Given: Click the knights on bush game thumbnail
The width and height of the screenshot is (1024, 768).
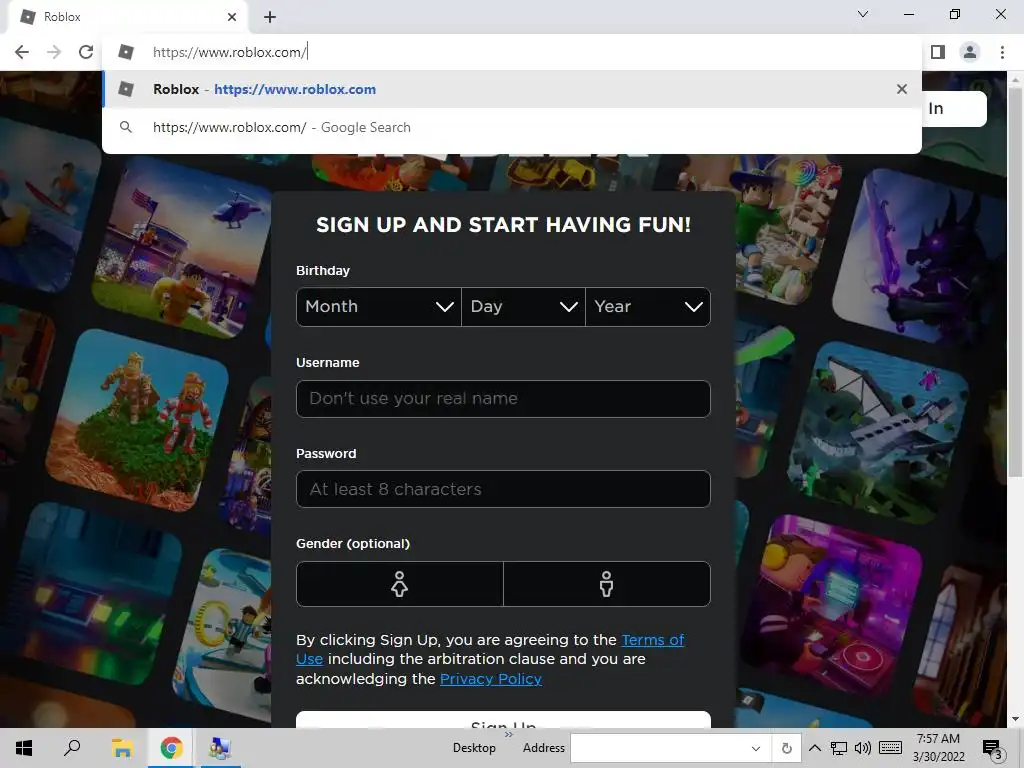Looking at the screenshot, I should coord(137,420).
